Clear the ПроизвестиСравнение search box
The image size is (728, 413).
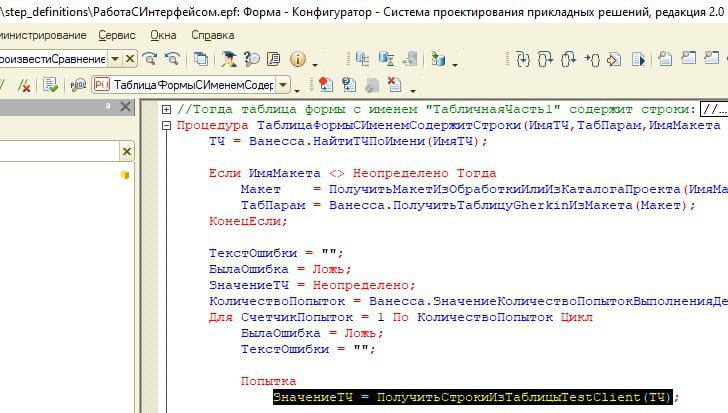click(x=130, y=59)
